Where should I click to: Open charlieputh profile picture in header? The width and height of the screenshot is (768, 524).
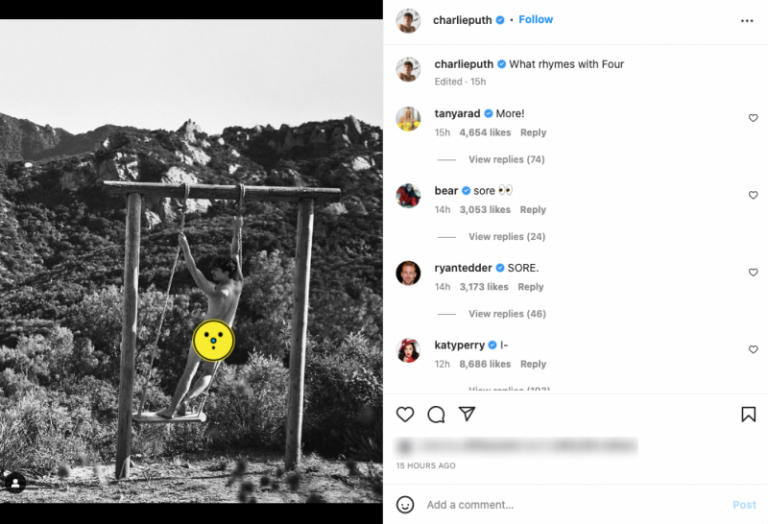tap(408, 21)
